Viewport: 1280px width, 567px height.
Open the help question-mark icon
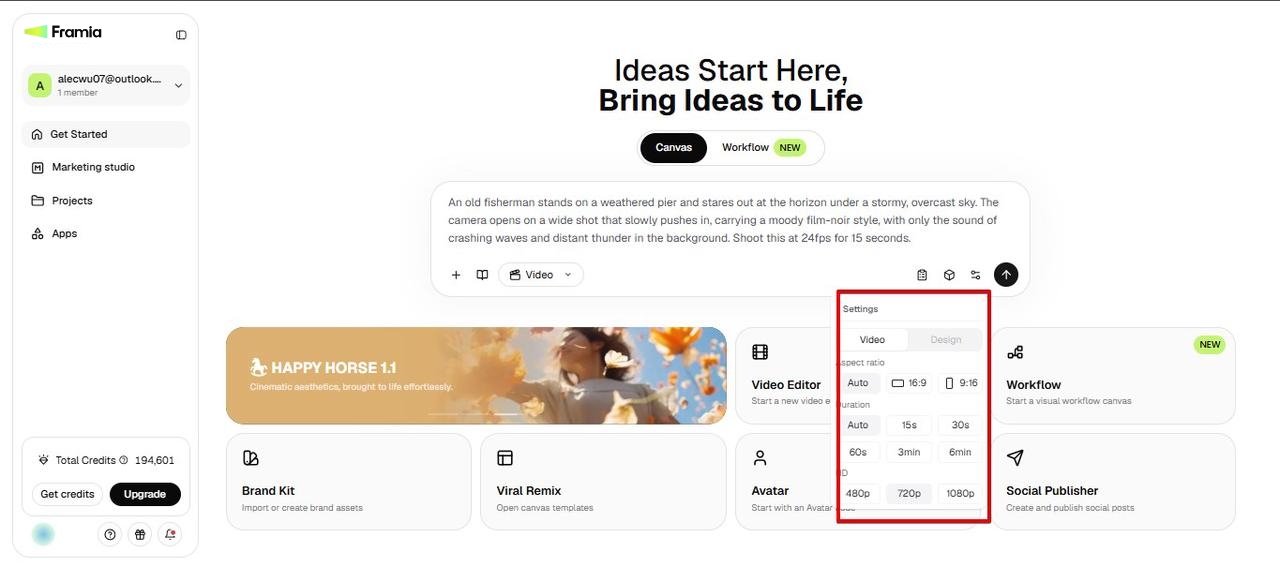pos(110,535)
